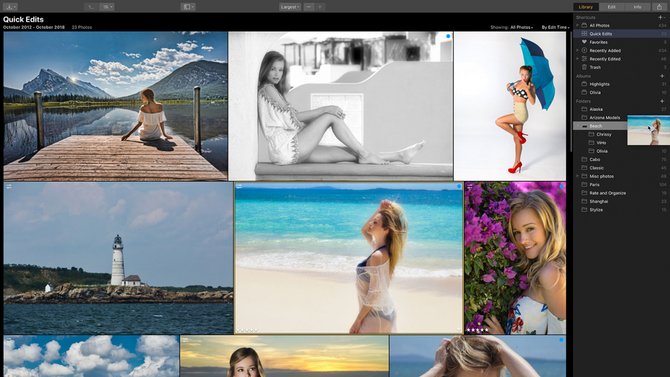670x377 pixels.
Task: Click the plus icon beside Folders header
Action: 662,101
